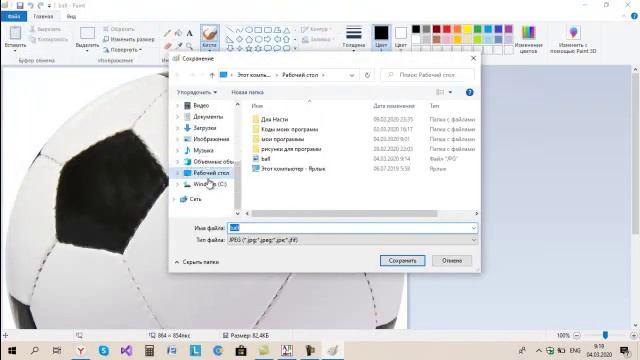Open Edit colors in Paint
The height and width of the screenshot is (360, 640).
click(x=528, y=39)
